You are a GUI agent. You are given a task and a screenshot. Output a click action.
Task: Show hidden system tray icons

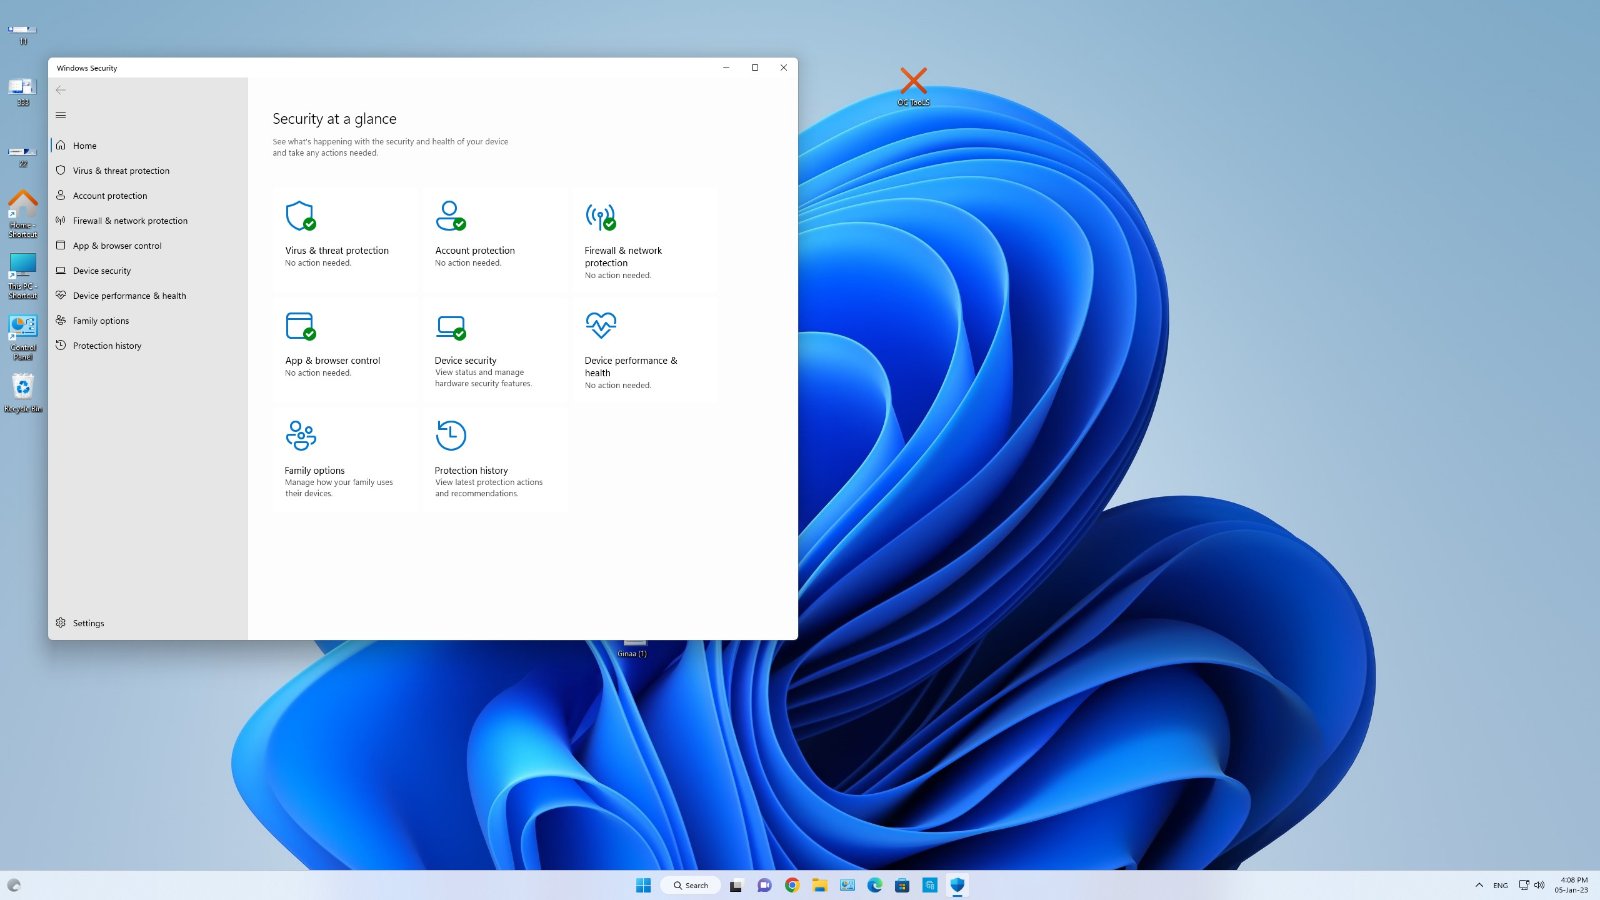(1479, 885)
